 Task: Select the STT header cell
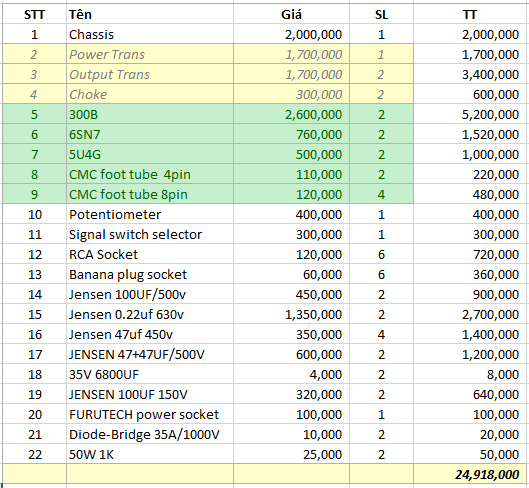click(34, 14)
